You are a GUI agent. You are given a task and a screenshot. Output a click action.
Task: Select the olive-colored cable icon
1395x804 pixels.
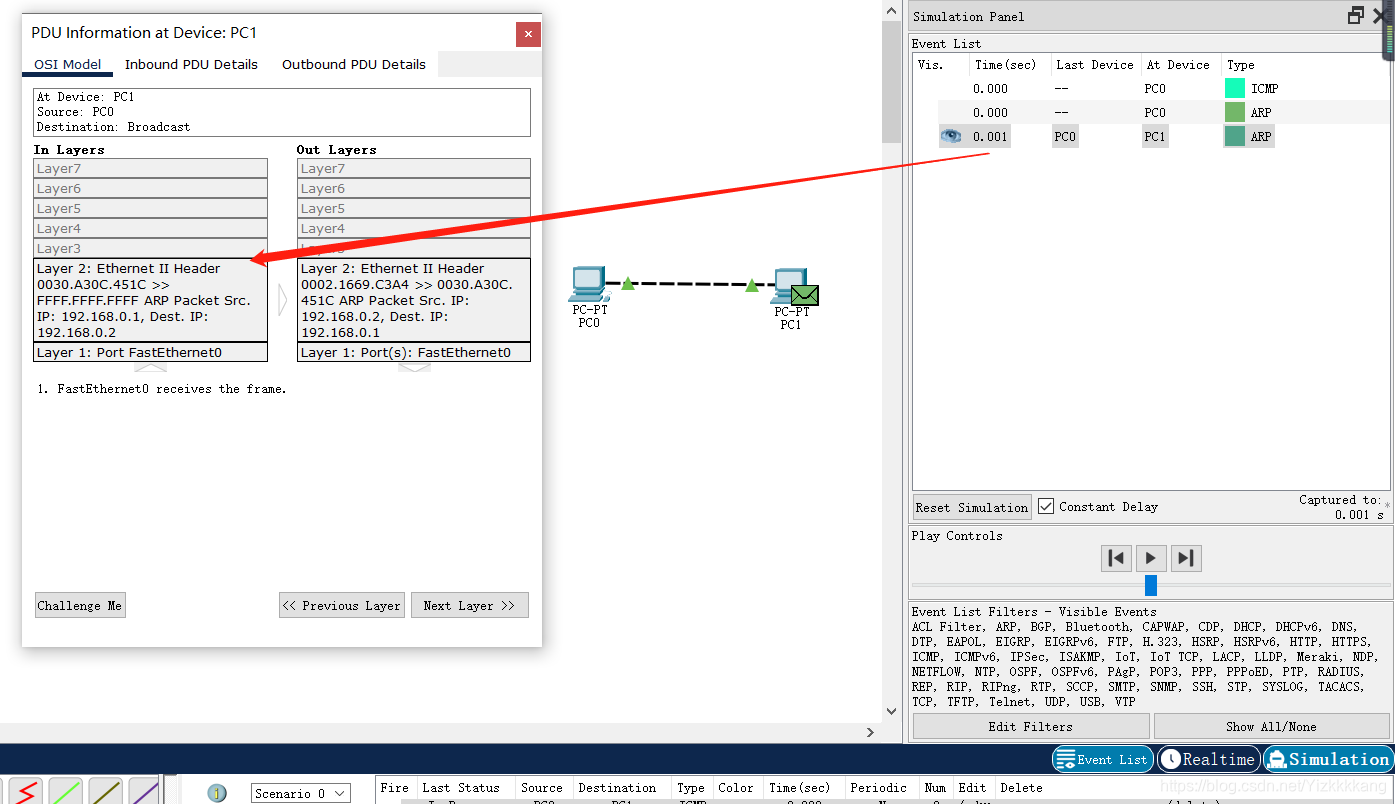[106, 791]
